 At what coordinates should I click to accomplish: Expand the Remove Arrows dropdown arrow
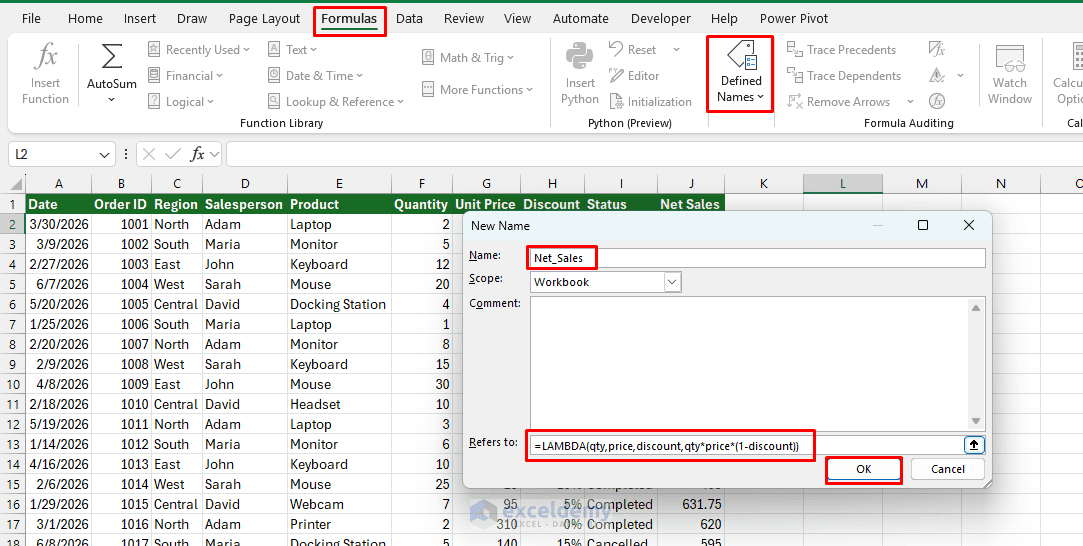tap(910, 101)
